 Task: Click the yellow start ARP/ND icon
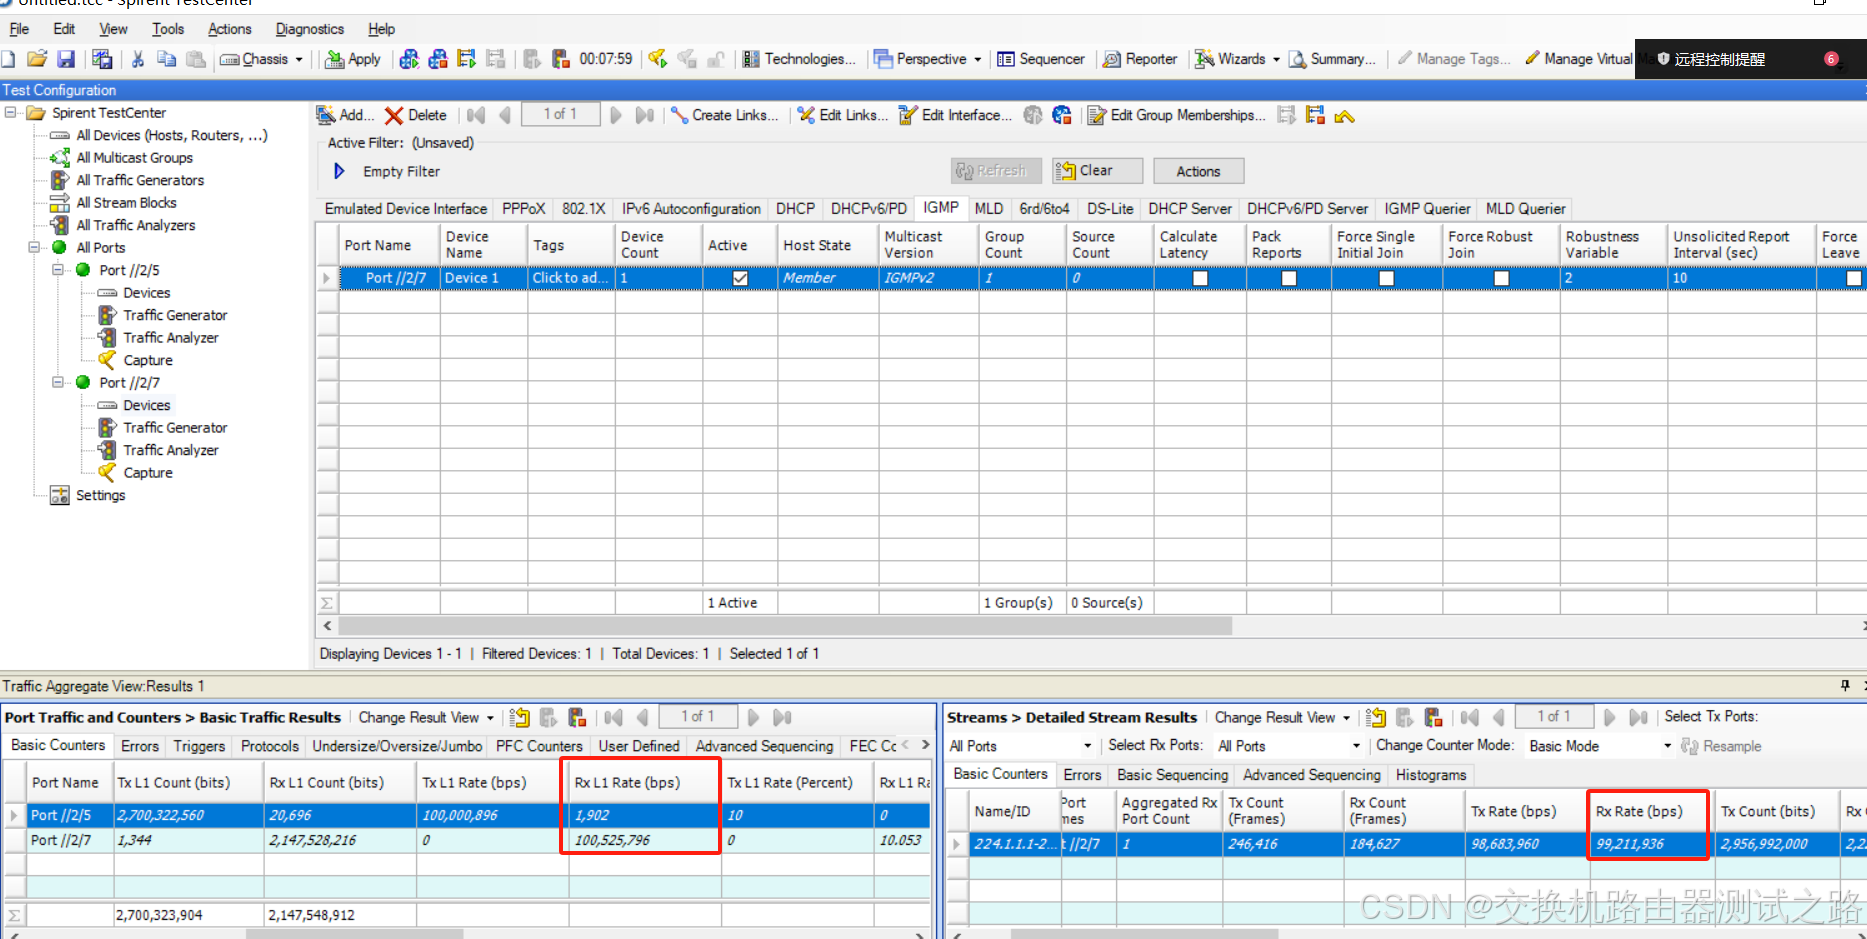coord(657,59)
